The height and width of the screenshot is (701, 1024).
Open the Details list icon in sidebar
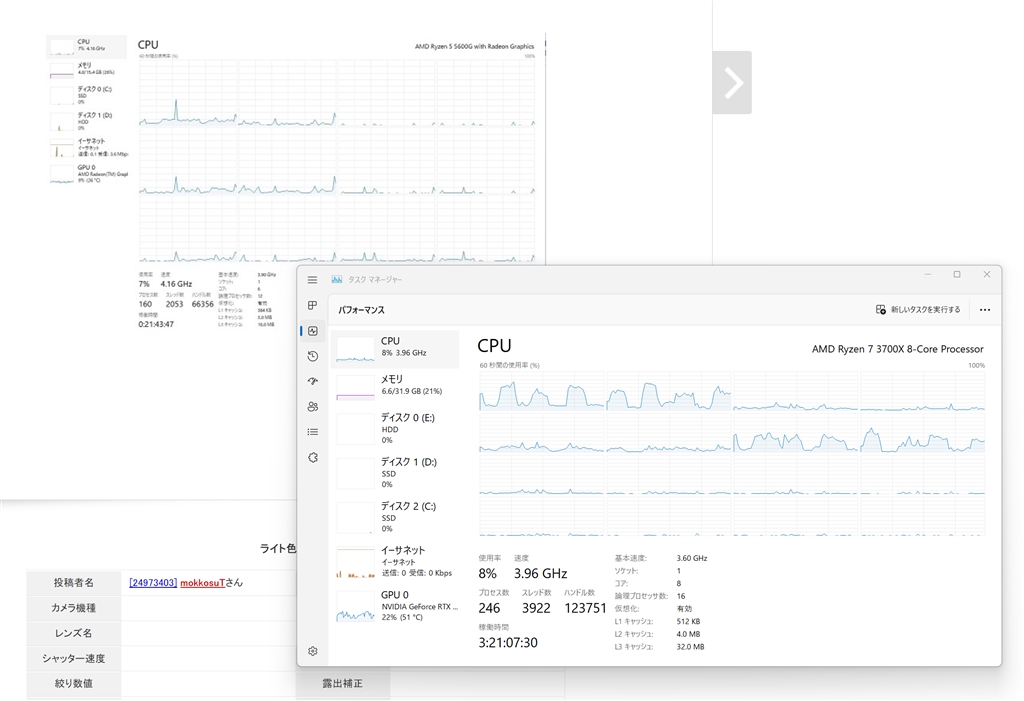[x=313, y=432]
